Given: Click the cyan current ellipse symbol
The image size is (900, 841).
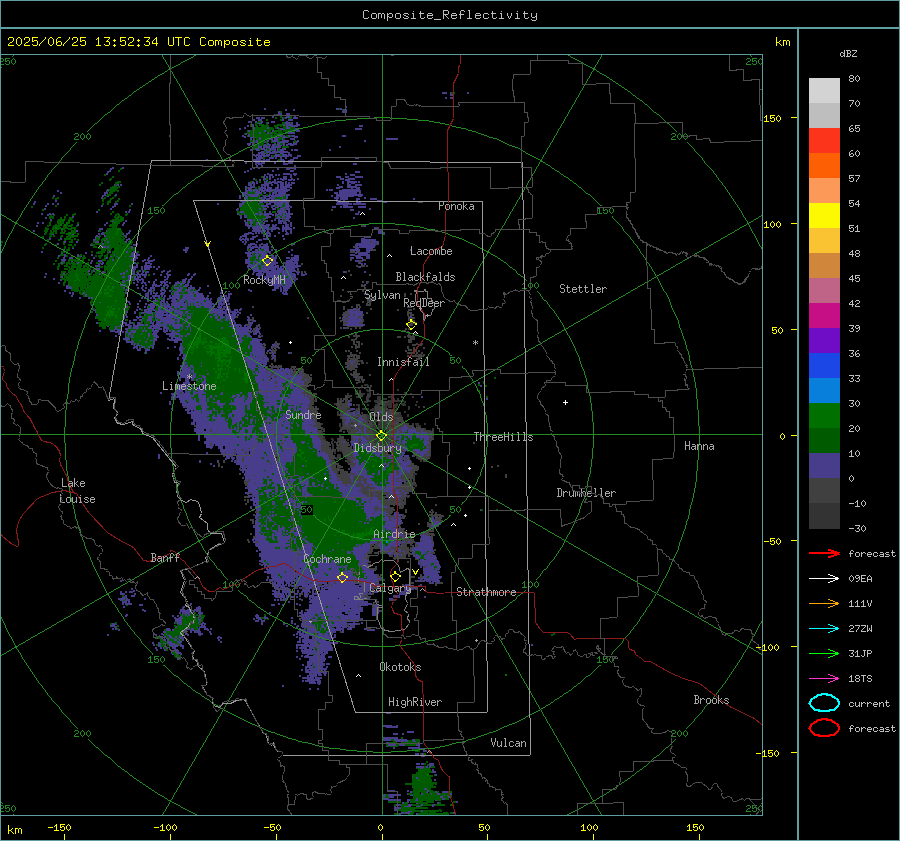Looking at the screenshot, I should click(824, 703).
